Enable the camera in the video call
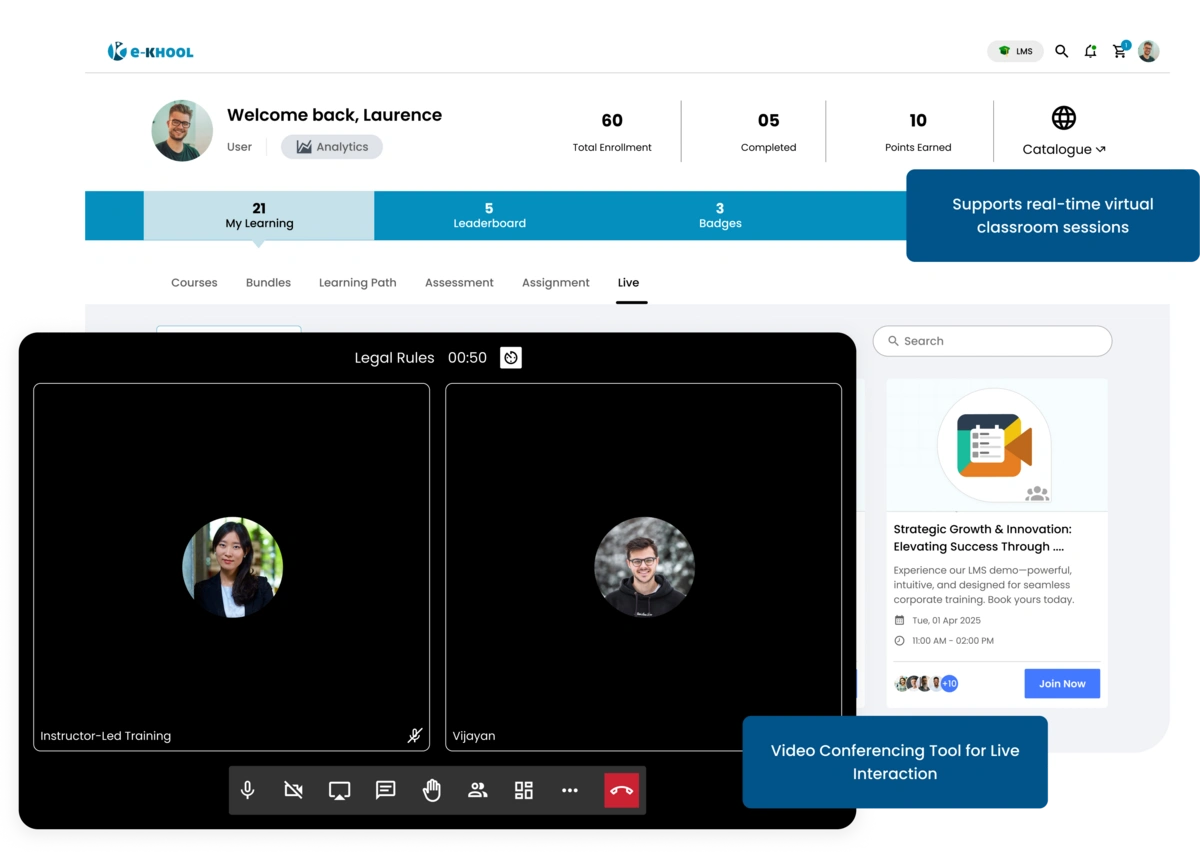The width and height of the screenshot is (1200, 852). [292, 790]
